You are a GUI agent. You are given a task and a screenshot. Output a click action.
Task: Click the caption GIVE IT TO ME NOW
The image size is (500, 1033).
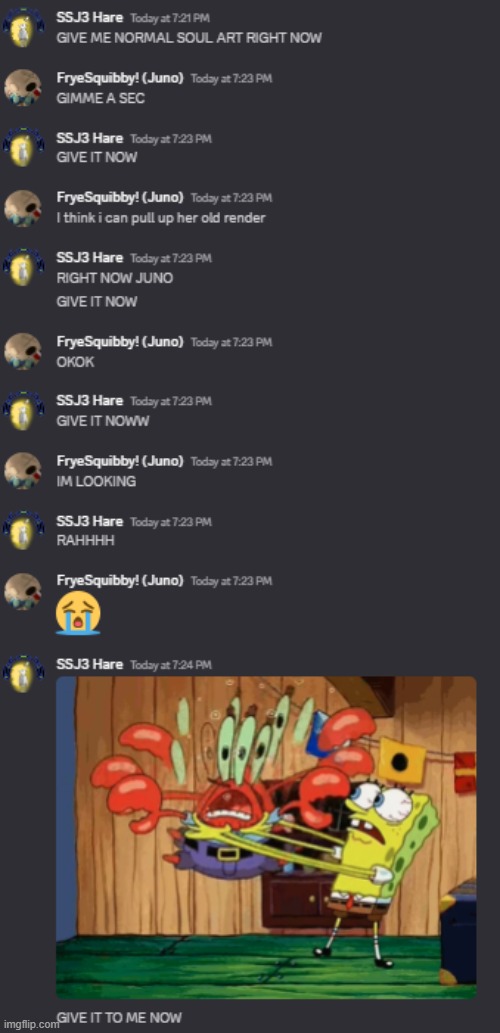pos(119,1017)
